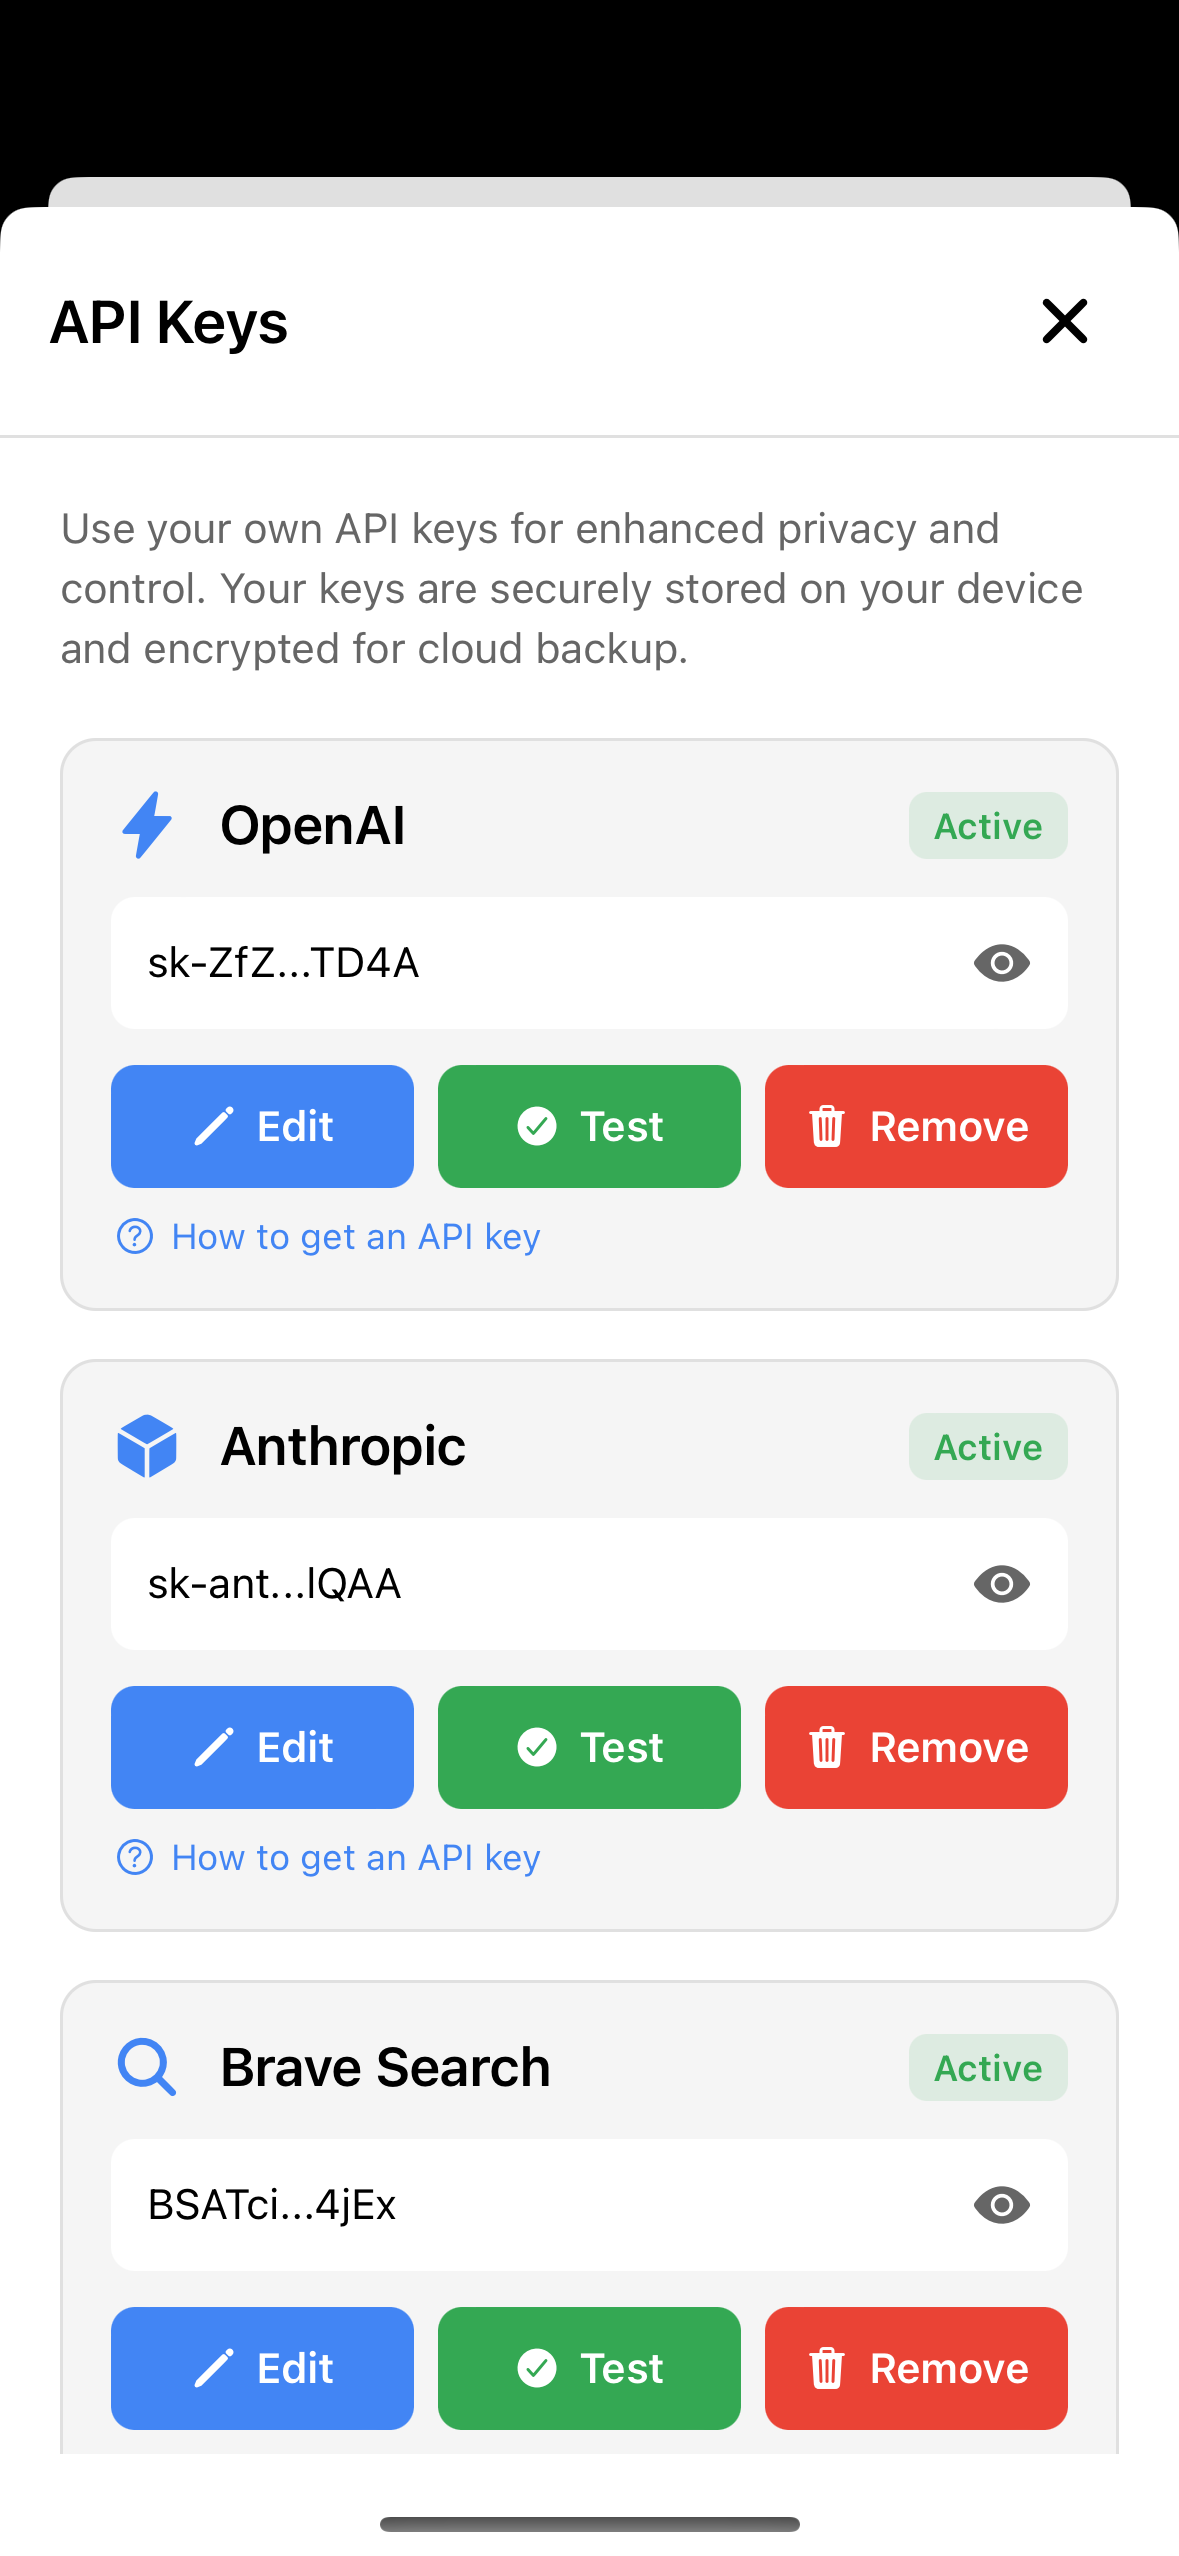
Task: Click the Anthropic cube icon
Action: coord(147,1446)
